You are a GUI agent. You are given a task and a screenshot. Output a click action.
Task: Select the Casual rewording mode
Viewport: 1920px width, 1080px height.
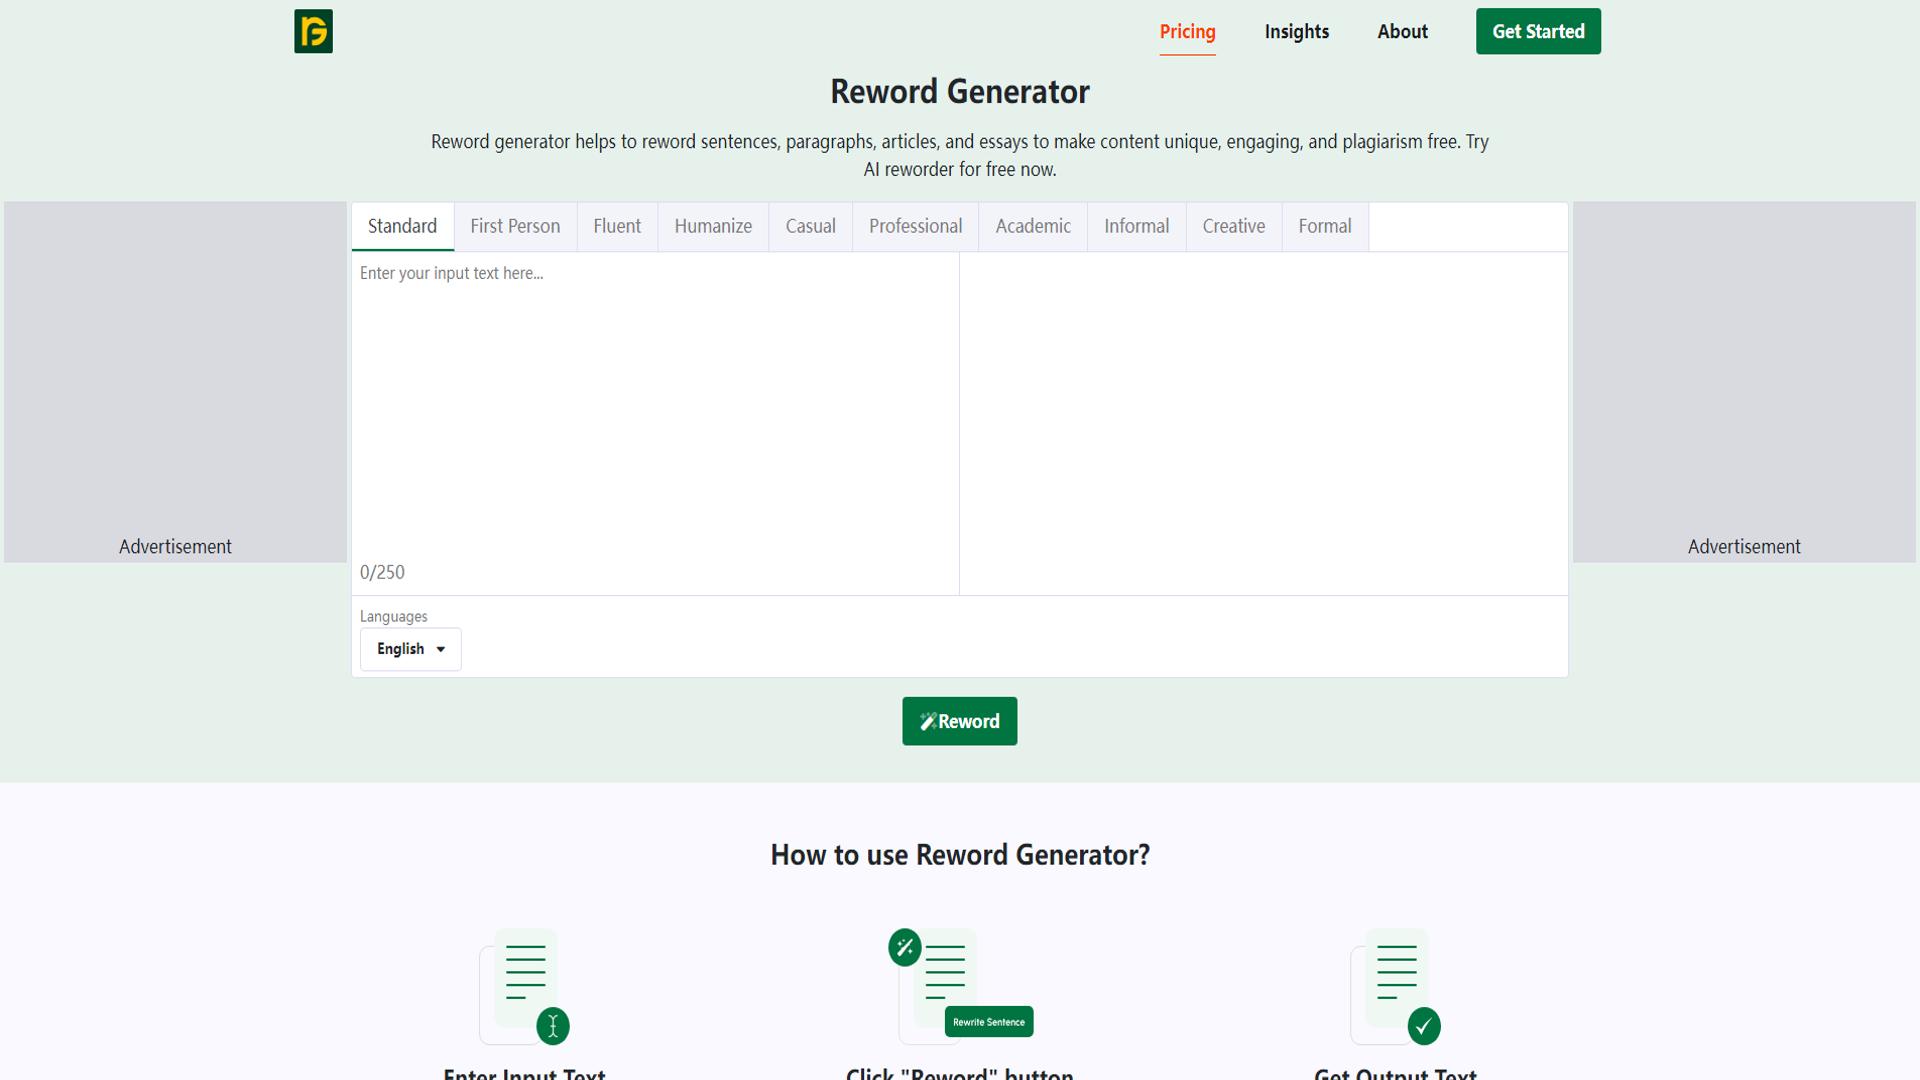tap(810, 226)
